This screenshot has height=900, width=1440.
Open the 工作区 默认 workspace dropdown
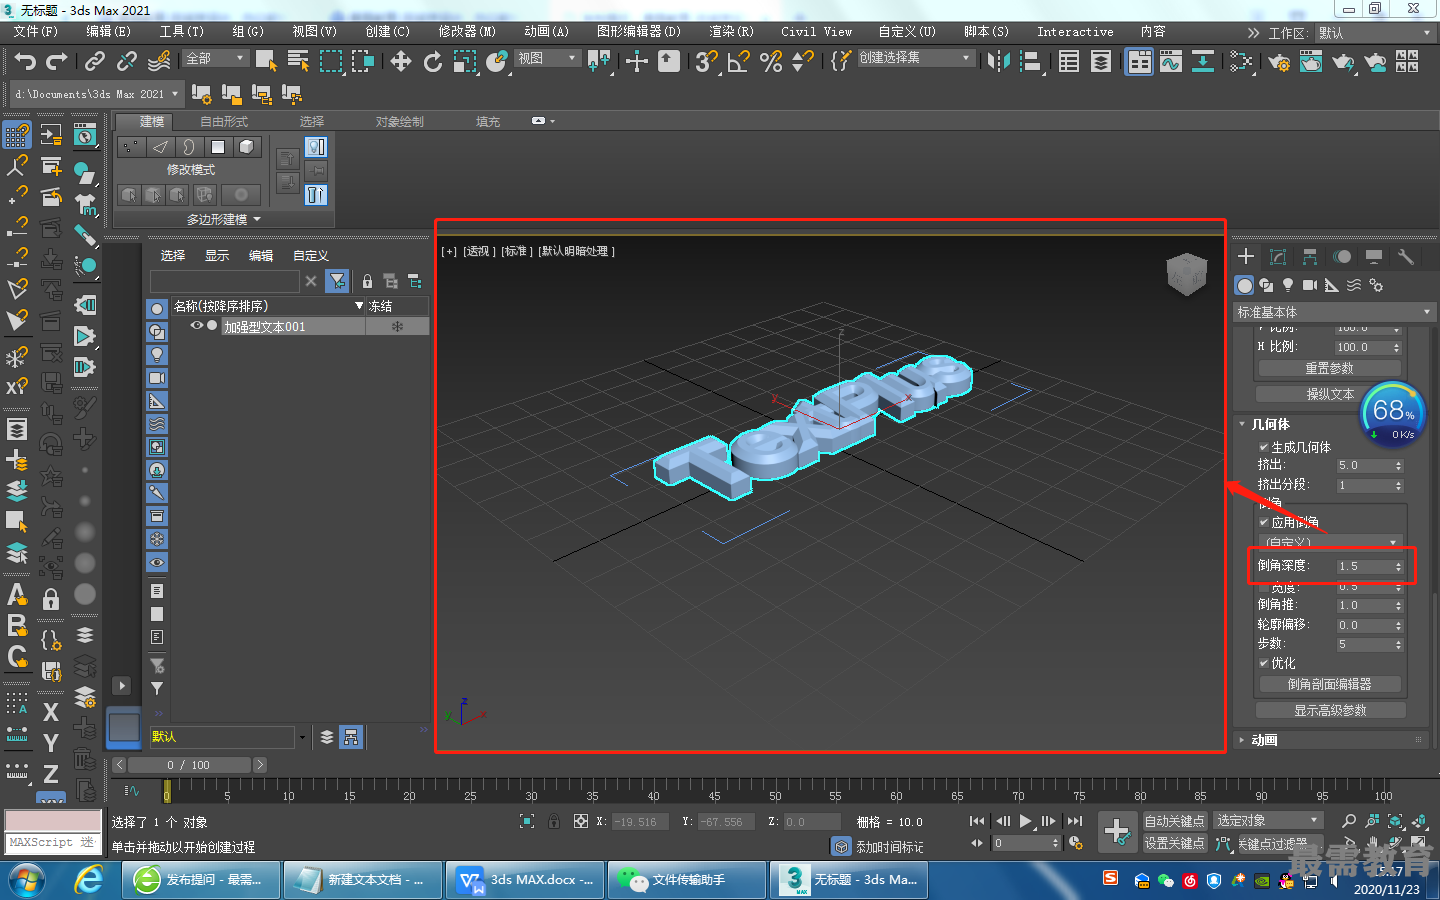pos(1374,33)
